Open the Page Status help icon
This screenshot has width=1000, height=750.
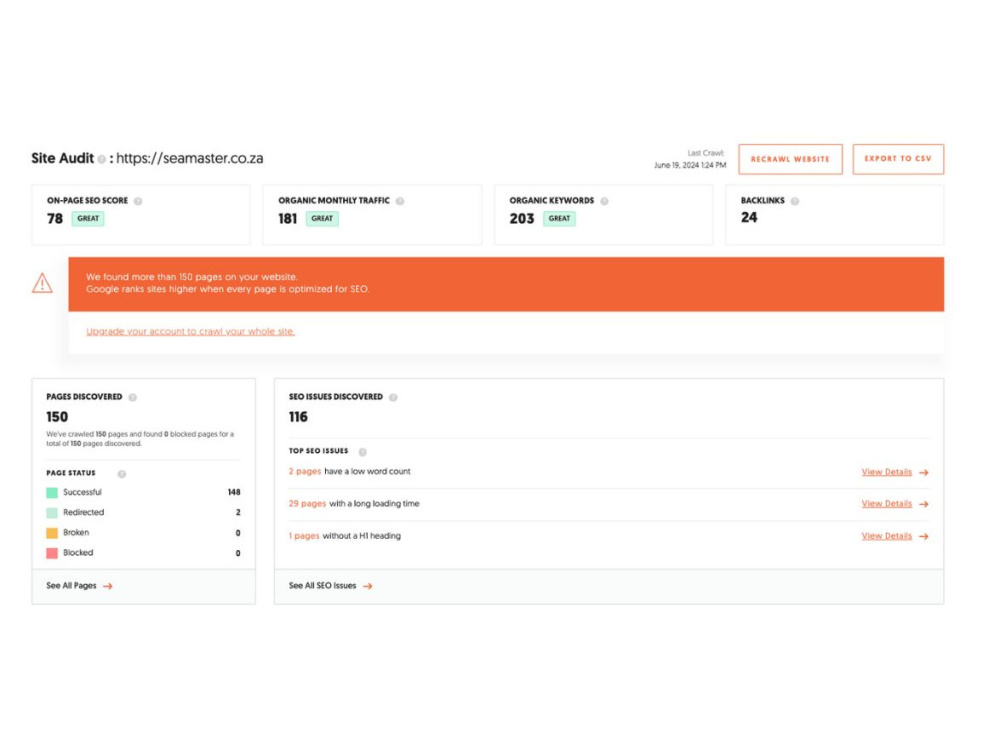click(122, 474)
